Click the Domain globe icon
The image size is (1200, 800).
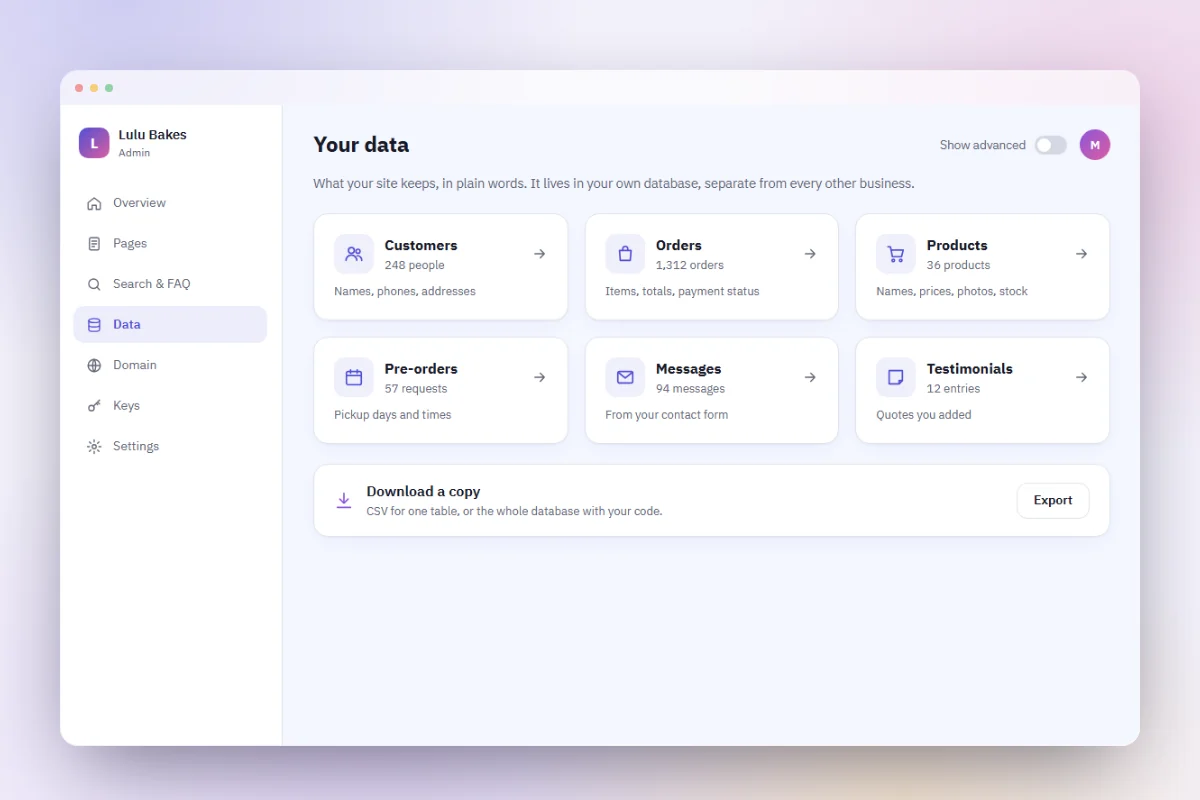[x=94, y=365]
